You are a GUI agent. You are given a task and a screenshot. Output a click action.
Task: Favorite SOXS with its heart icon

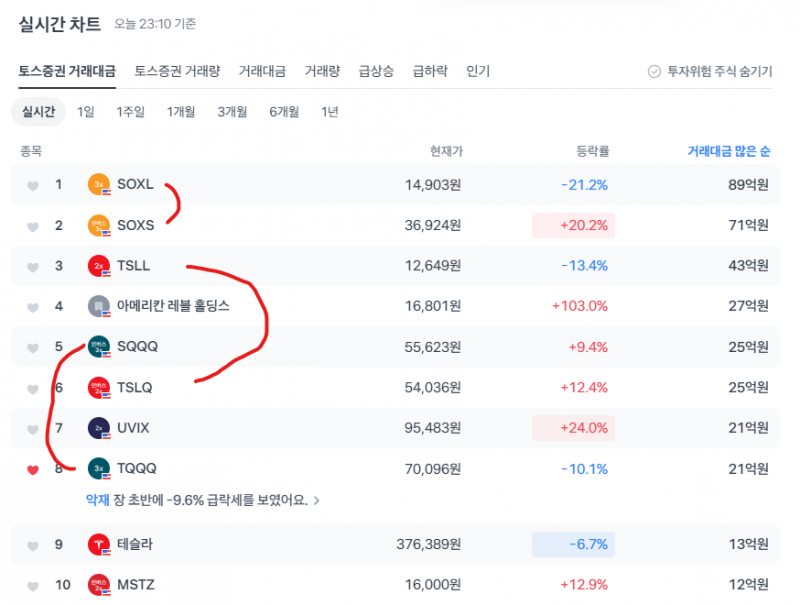[33, 226]
